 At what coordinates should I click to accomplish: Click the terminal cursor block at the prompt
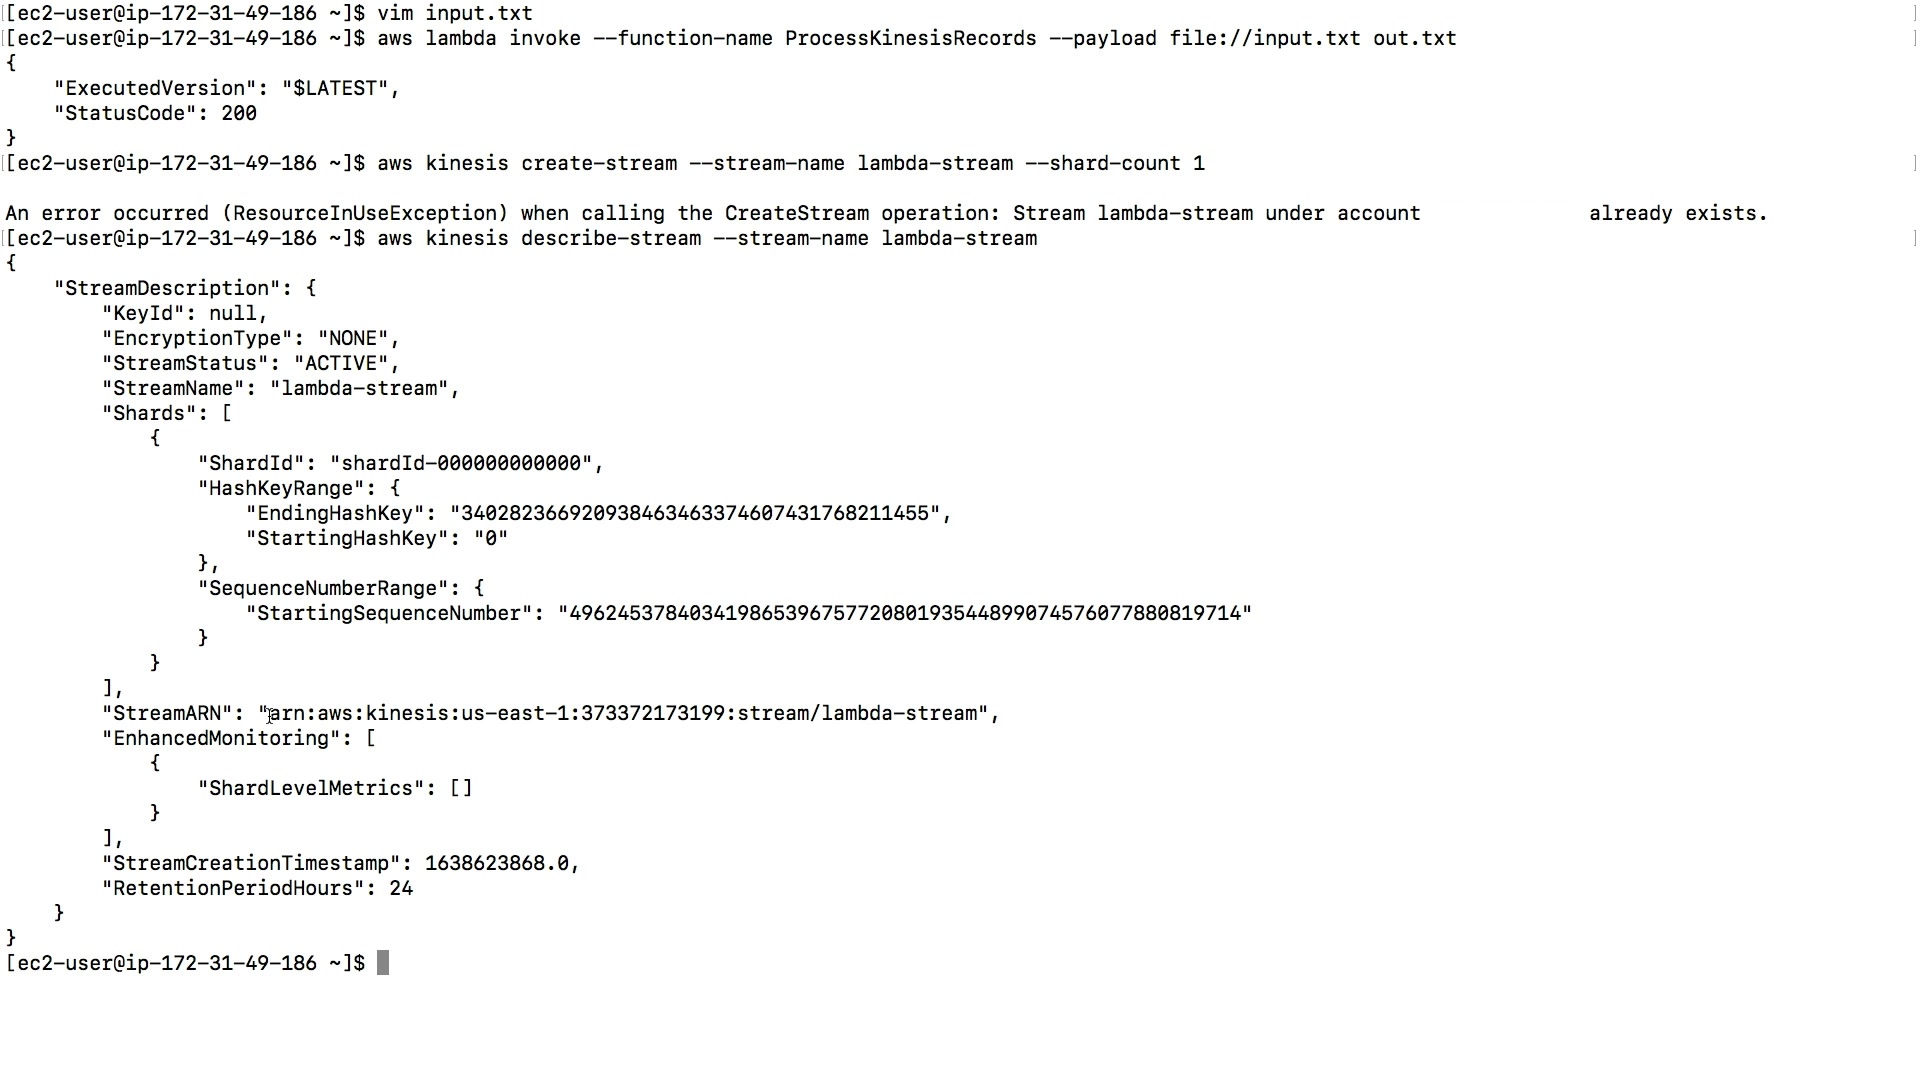[383, 963]
